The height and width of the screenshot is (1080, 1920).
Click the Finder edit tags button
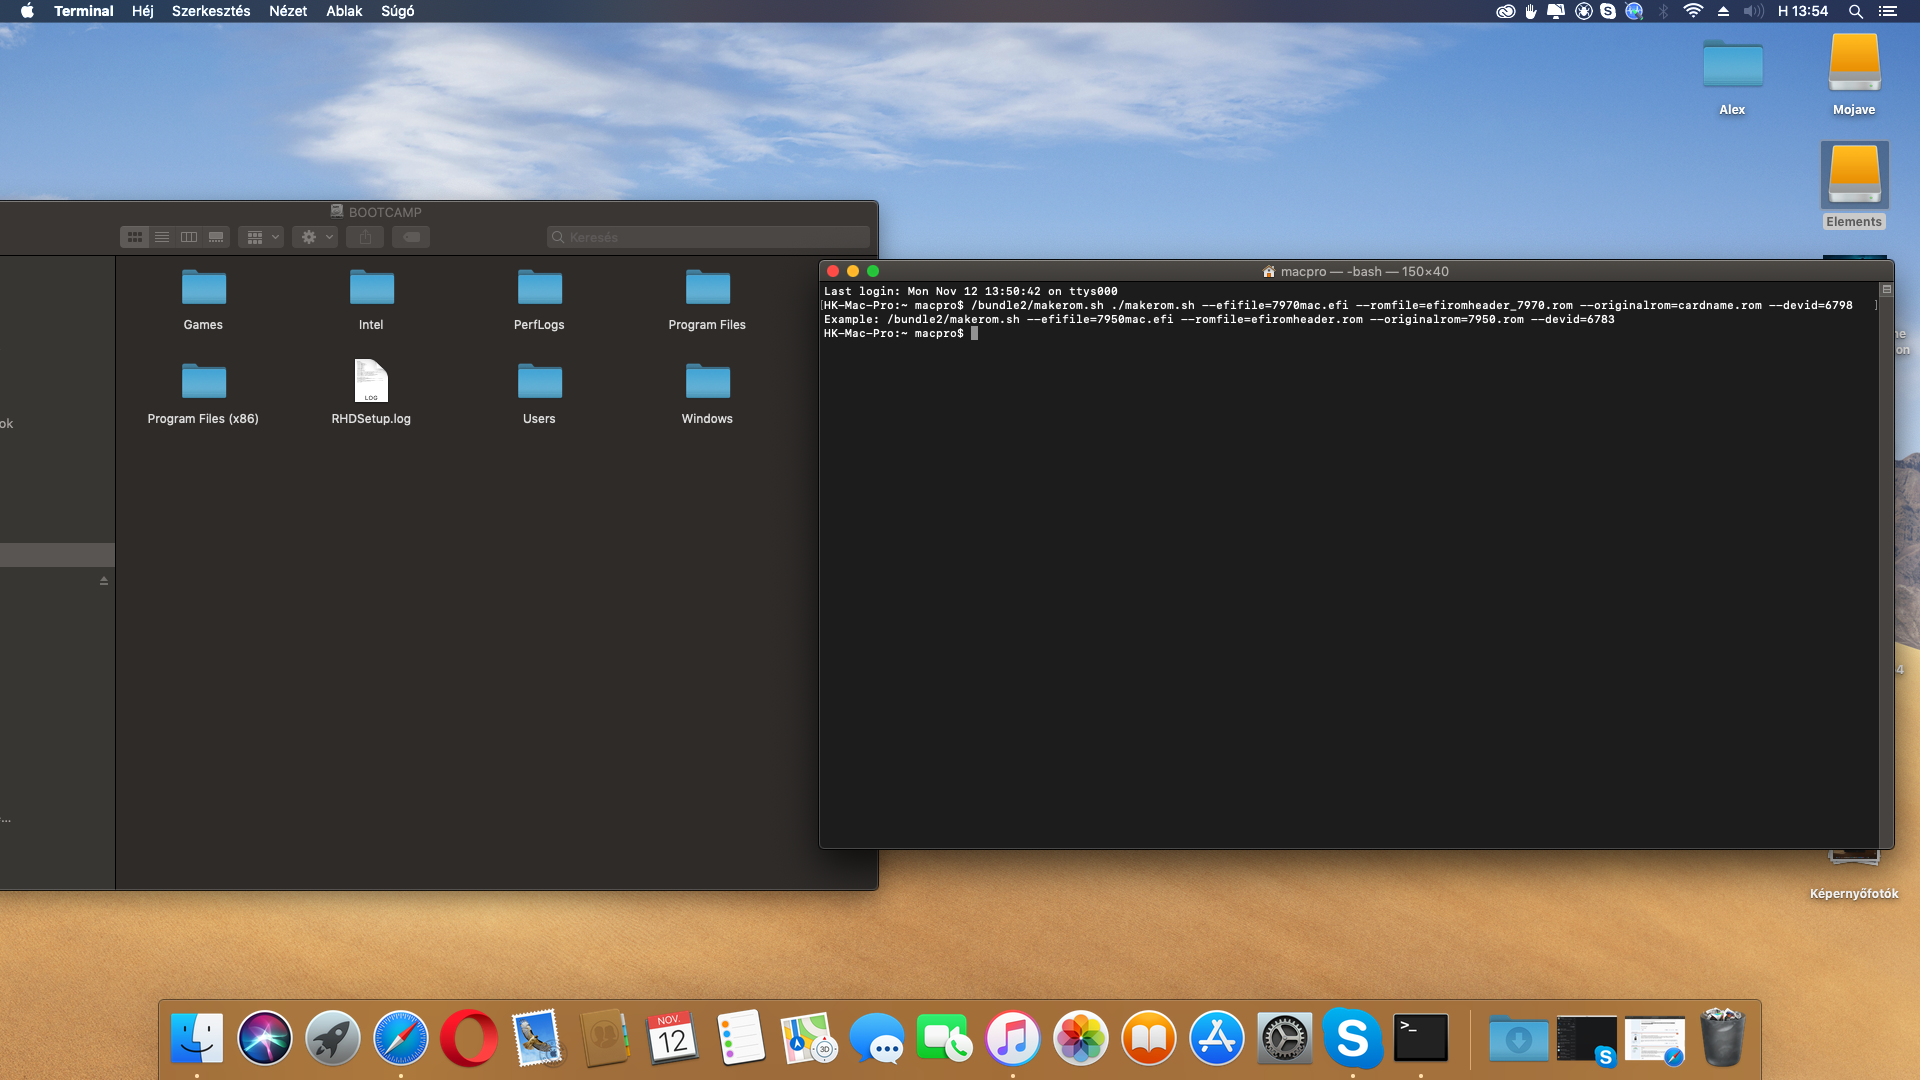click(411, 237)
